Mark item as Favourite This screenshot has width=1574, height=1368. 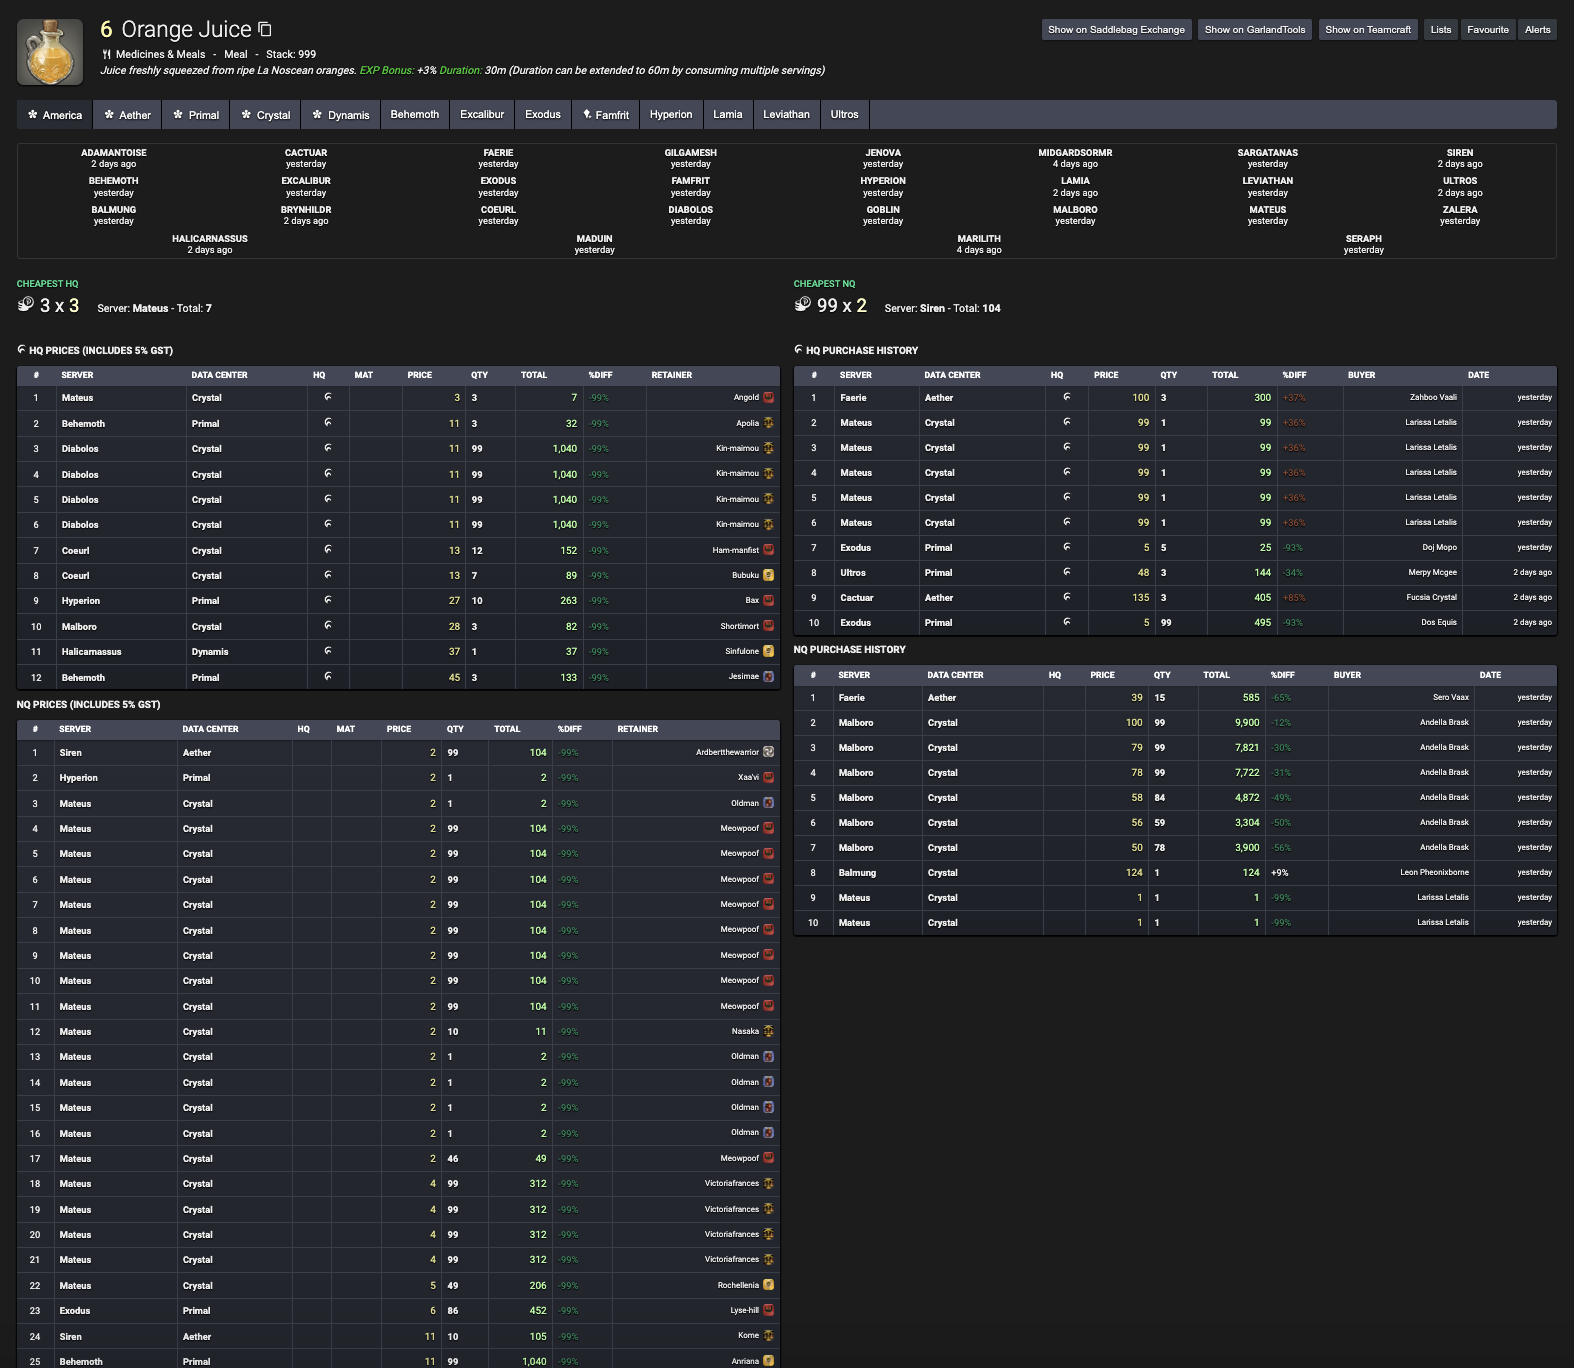1488,30
